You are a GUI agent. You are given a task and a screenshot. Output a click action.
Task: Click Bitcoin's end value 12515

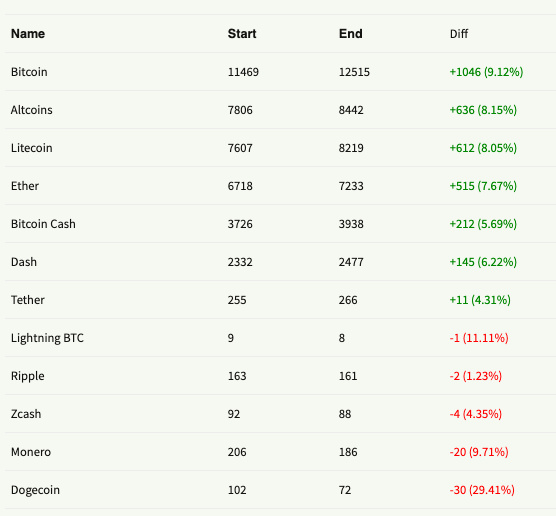(x=354, y=72)
